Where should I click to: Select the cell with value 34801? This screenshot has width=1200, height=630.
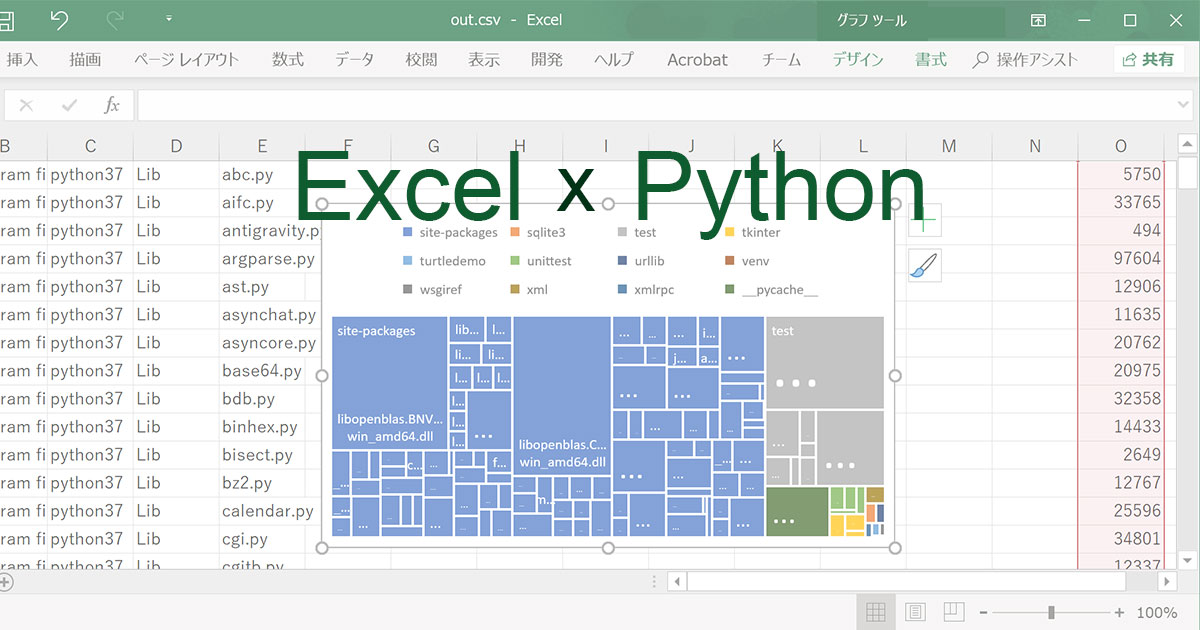1121,538
